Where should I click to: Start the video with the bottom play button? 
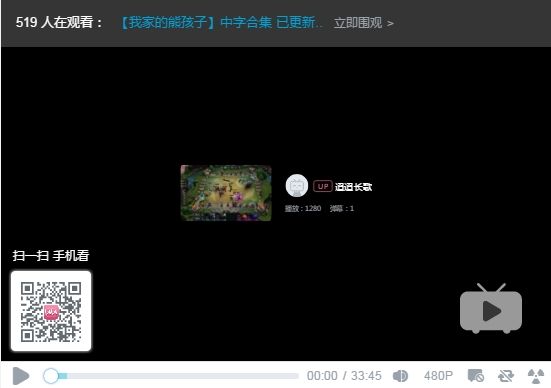[x=20, y=376]
